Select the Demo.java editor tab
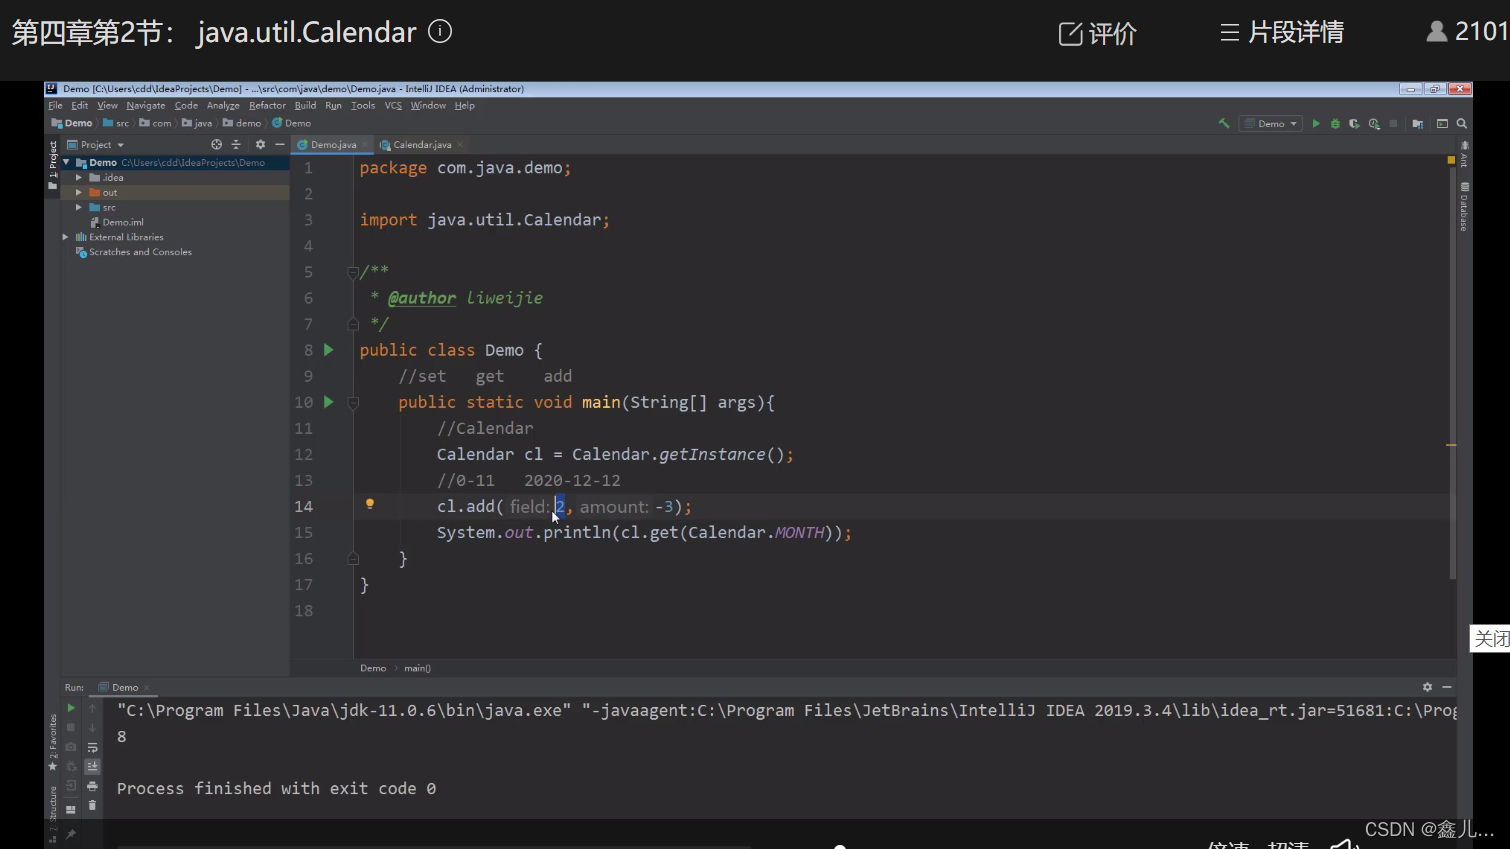Image resolution: width=1510 pixels, height=849 pixels. pos(333,145)
